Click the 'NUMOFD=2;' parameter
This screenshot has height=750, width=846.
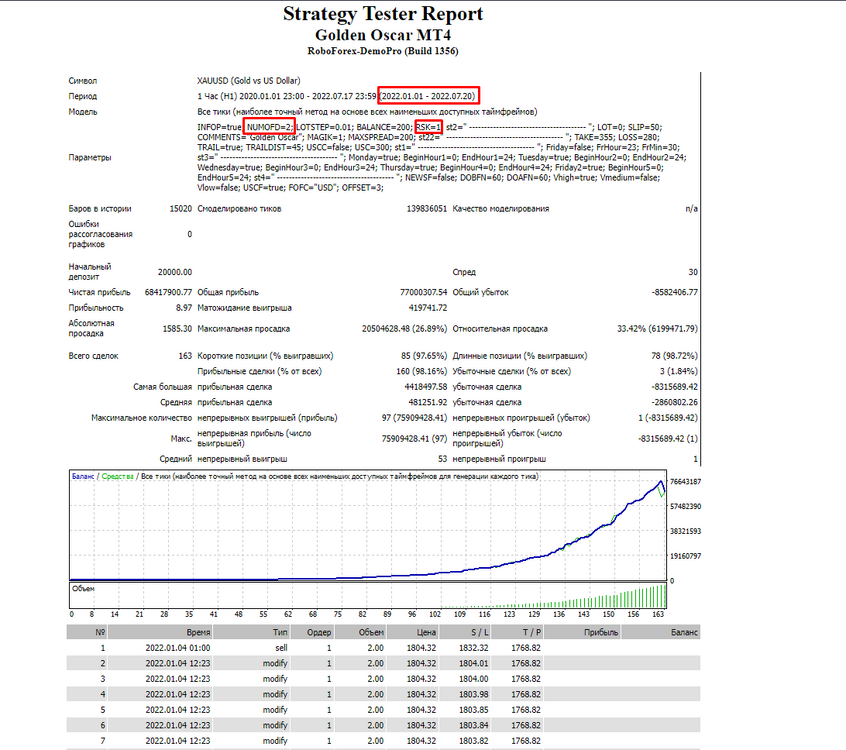click(x=269, y=127)
